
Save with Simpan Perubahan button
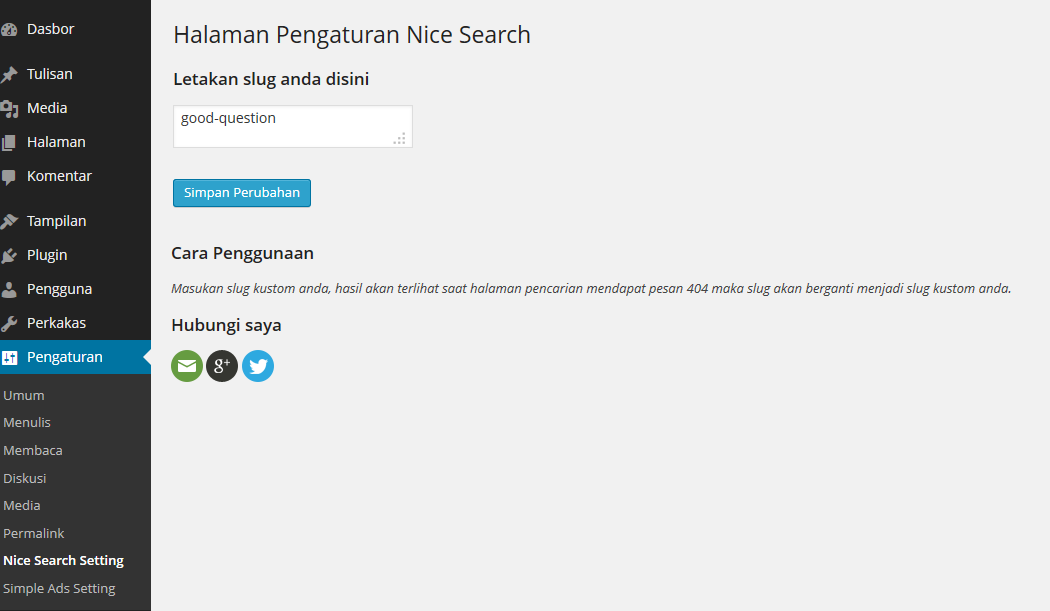pyautogui.click(x=242, y=193)
